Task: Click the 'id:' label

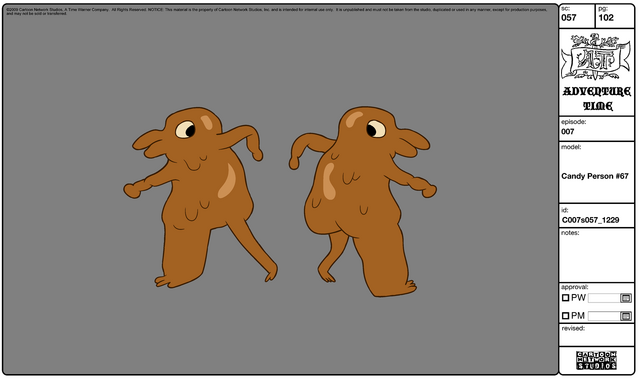Action: [x=564, y=210]
